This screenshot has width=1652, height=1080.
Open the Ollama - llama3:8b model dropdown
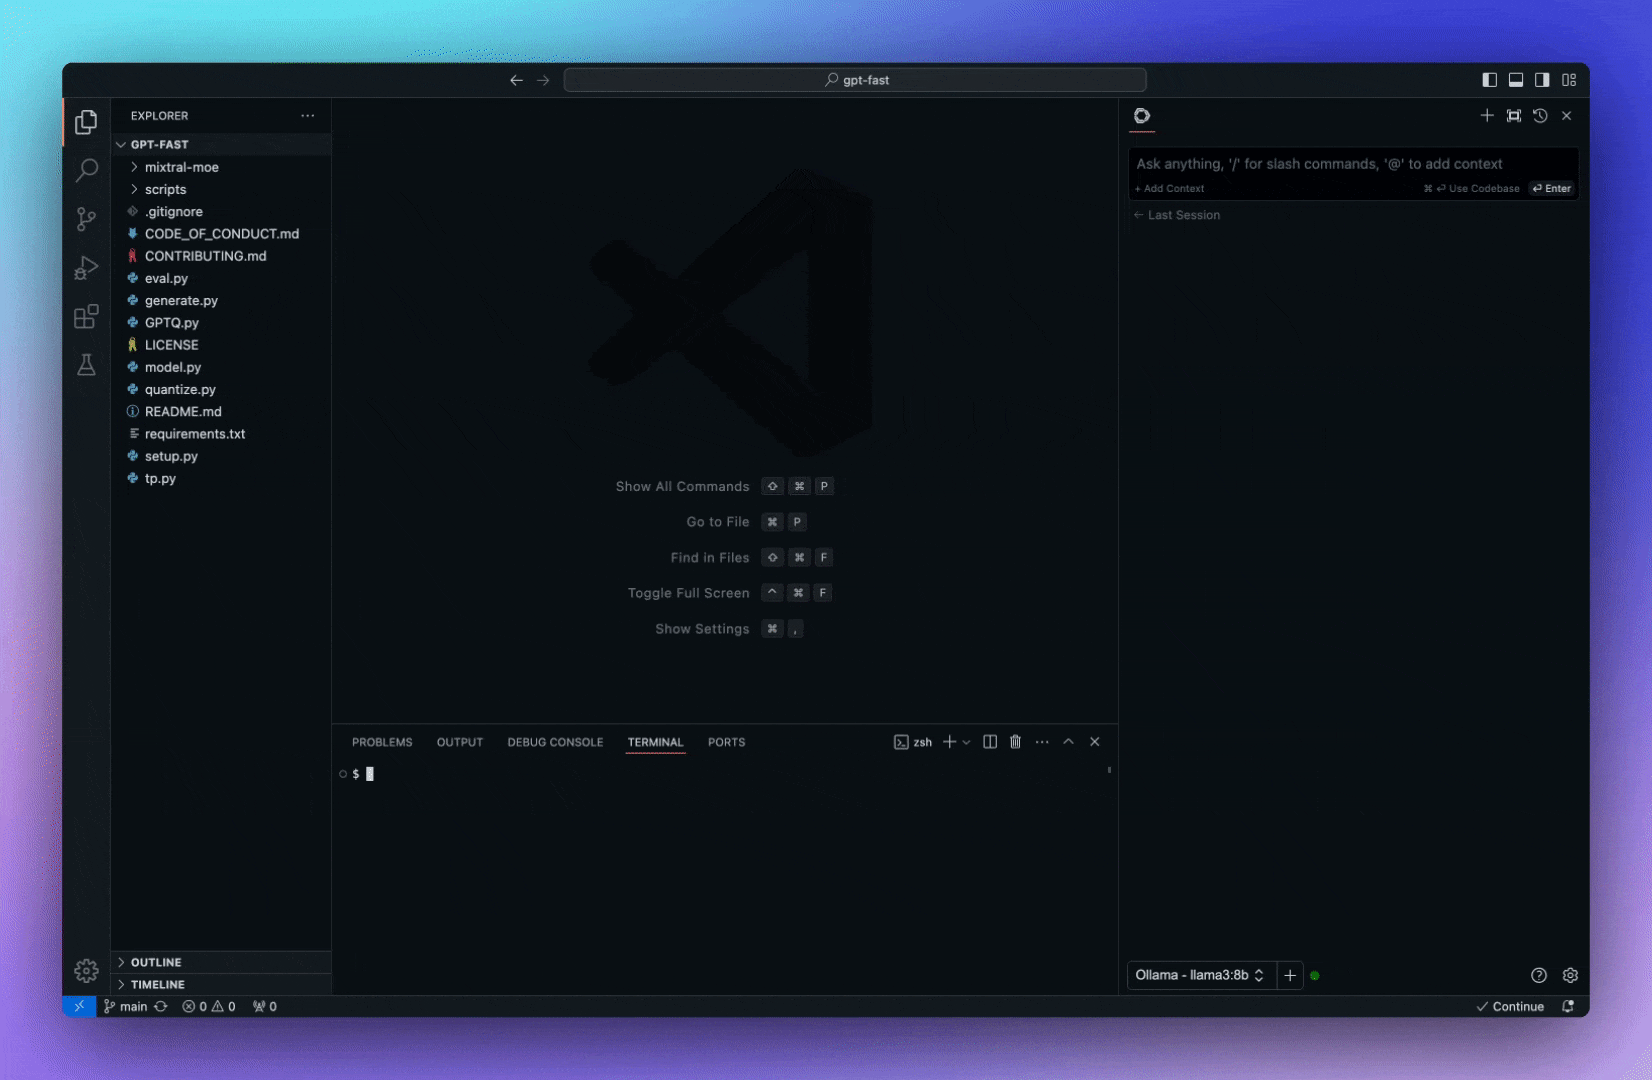[1199, 975]
